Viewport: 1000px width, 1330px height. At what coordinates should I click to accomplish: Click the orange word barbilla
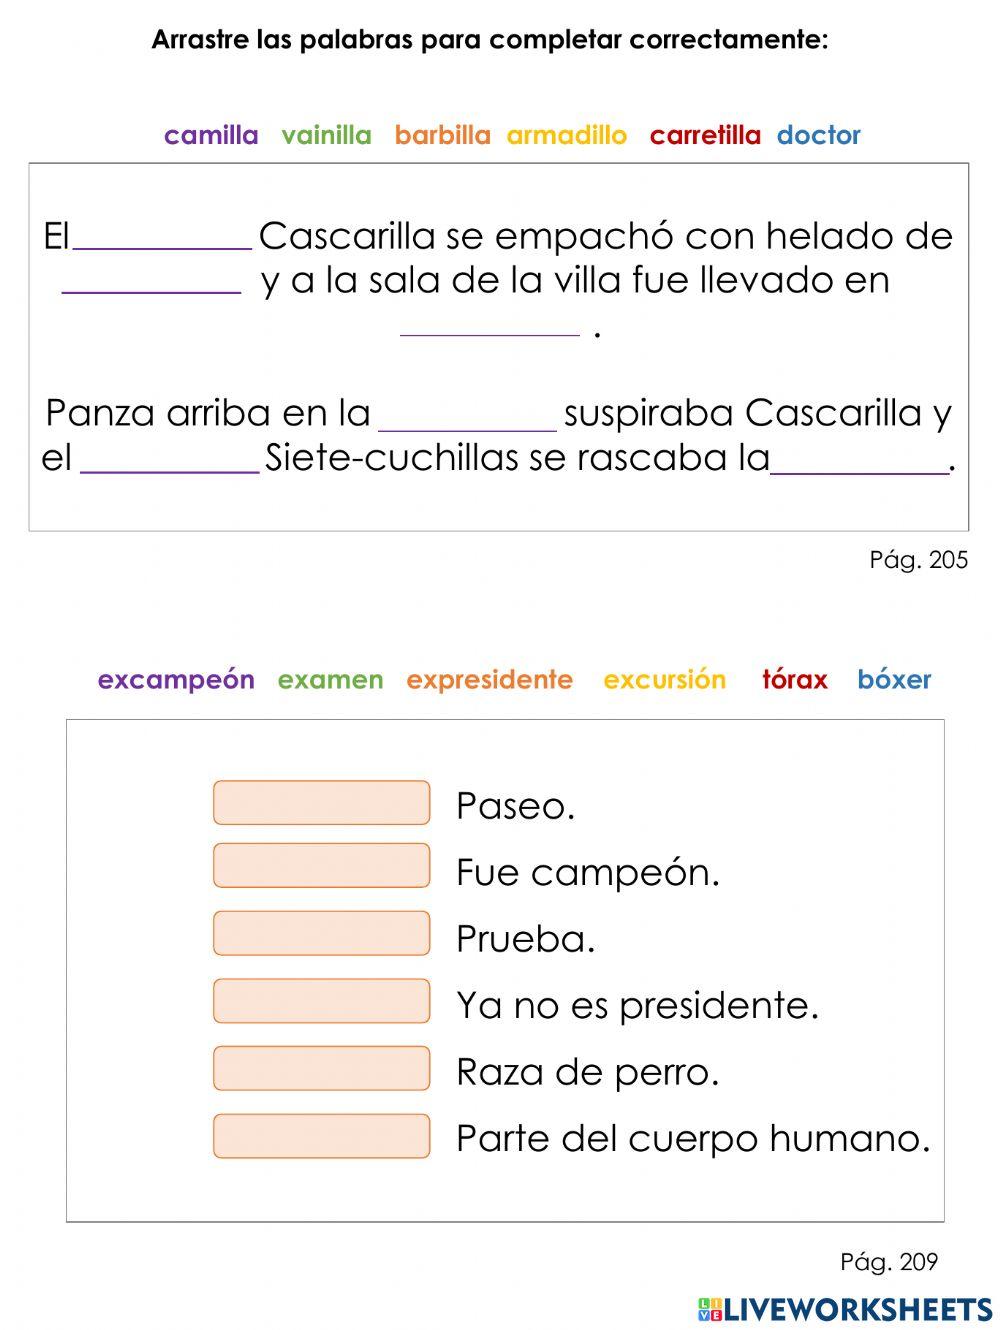pyautogui.click(x=442, y=135)
